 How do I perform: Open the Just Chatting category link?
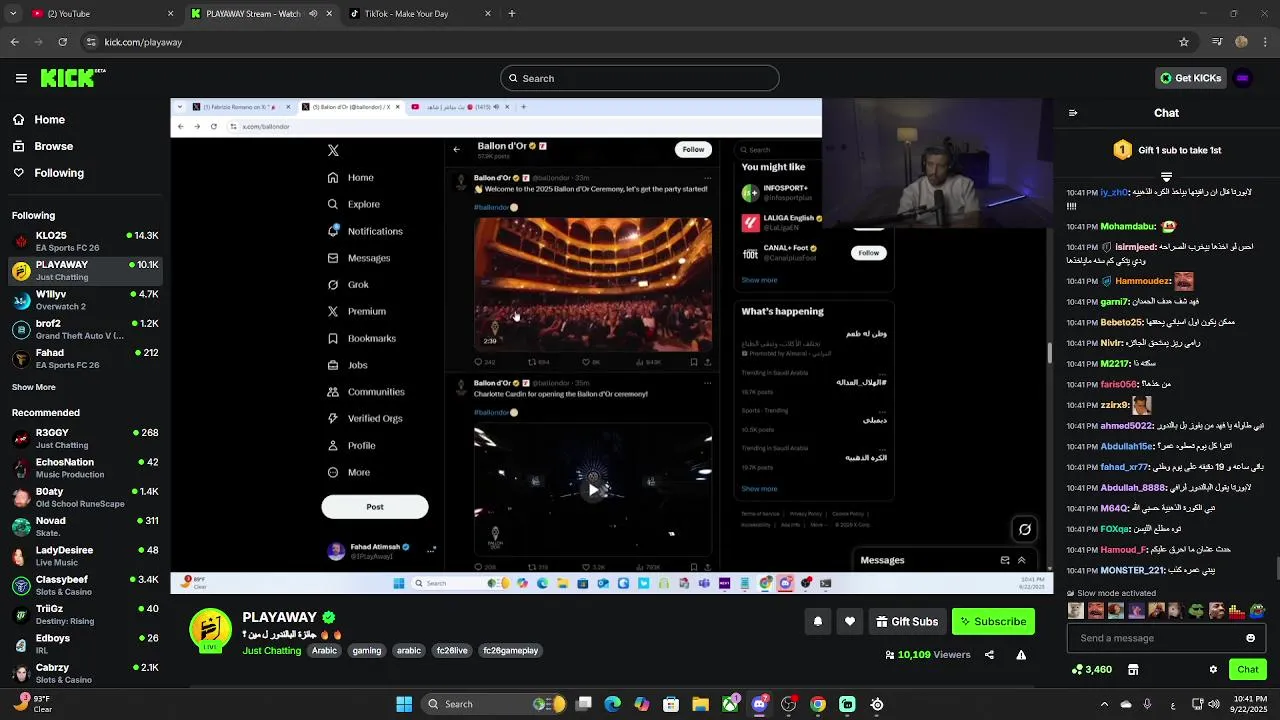pos(271,650)
